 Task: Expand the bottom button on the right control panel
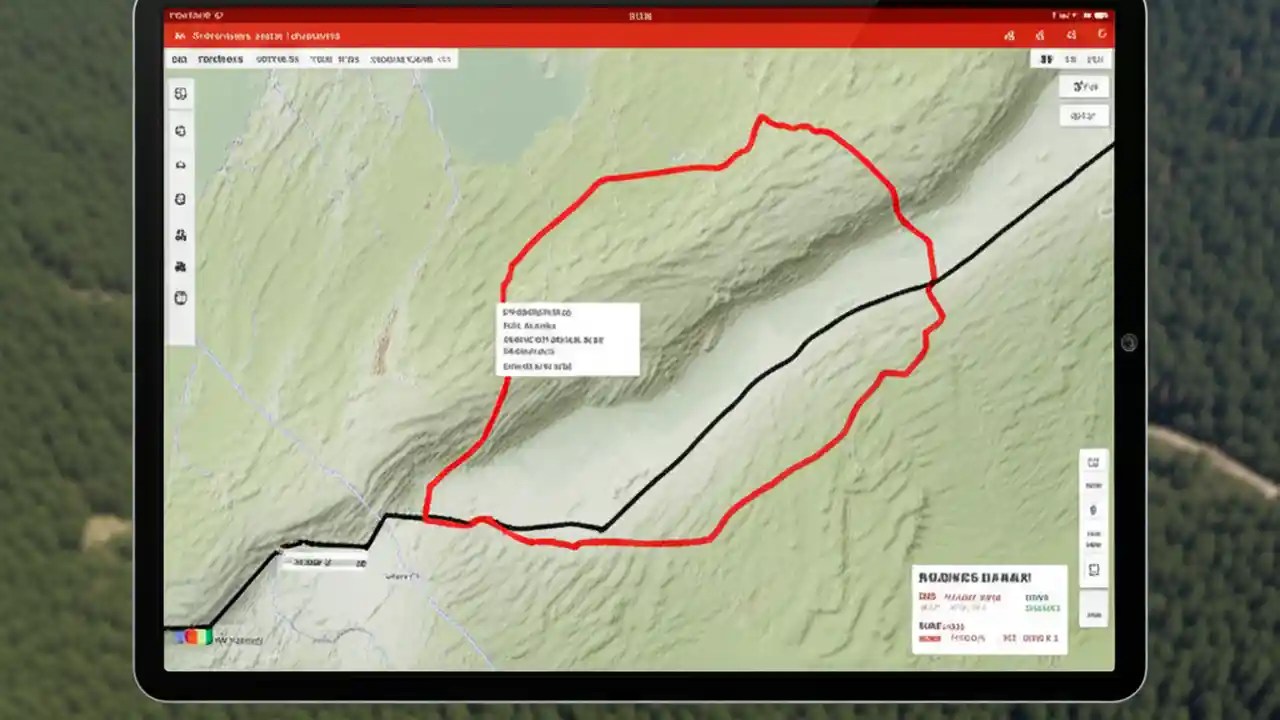coord(1093,613)
